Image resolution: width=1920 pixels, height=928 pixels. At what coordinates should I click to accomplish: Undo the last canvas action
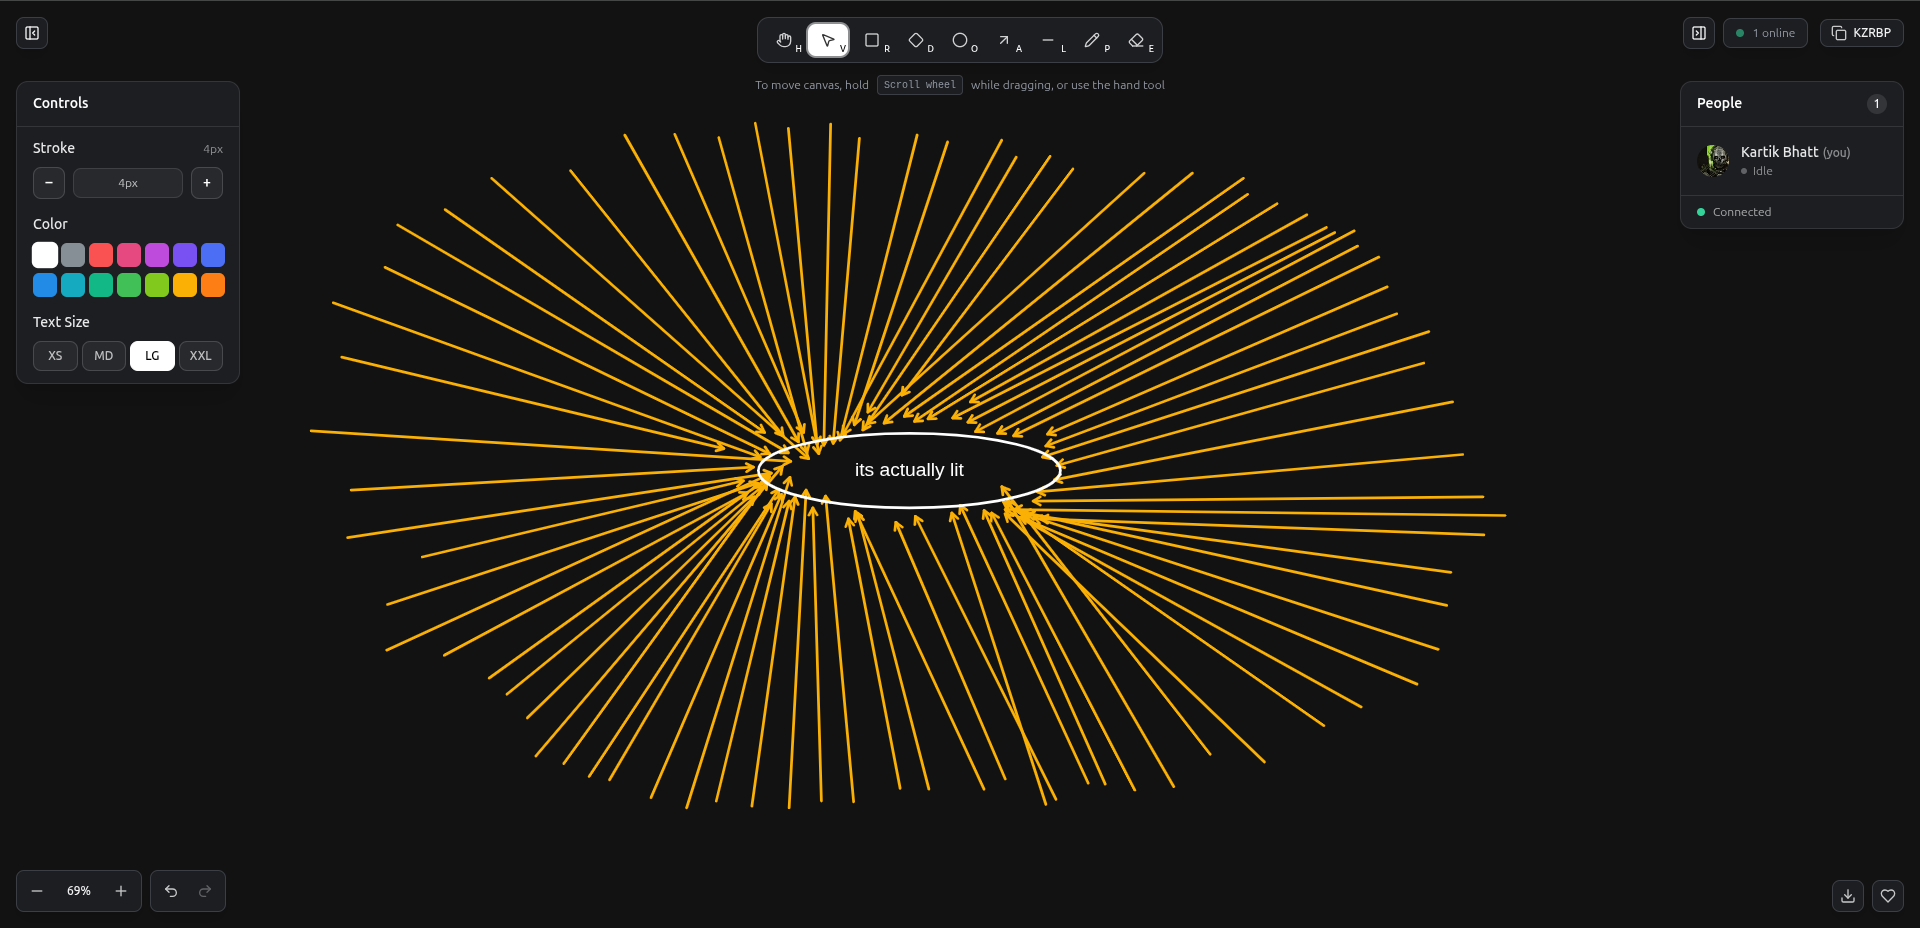(171, 891)
